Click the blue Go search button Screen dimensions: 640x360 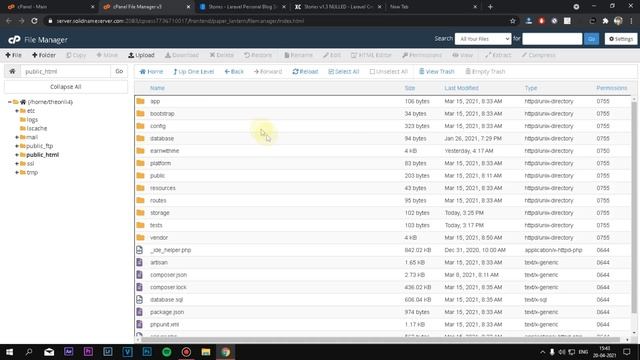pos(591,39)
